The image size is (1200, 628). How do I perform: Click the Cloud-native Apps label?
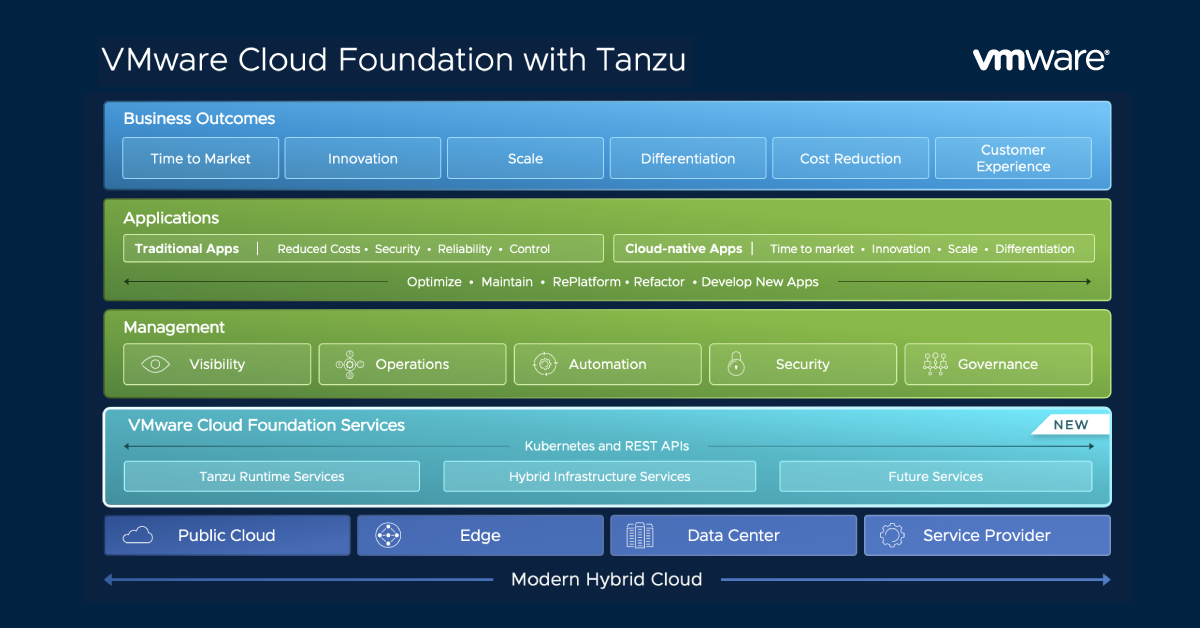pyautogui.click(x=684, y=249)
